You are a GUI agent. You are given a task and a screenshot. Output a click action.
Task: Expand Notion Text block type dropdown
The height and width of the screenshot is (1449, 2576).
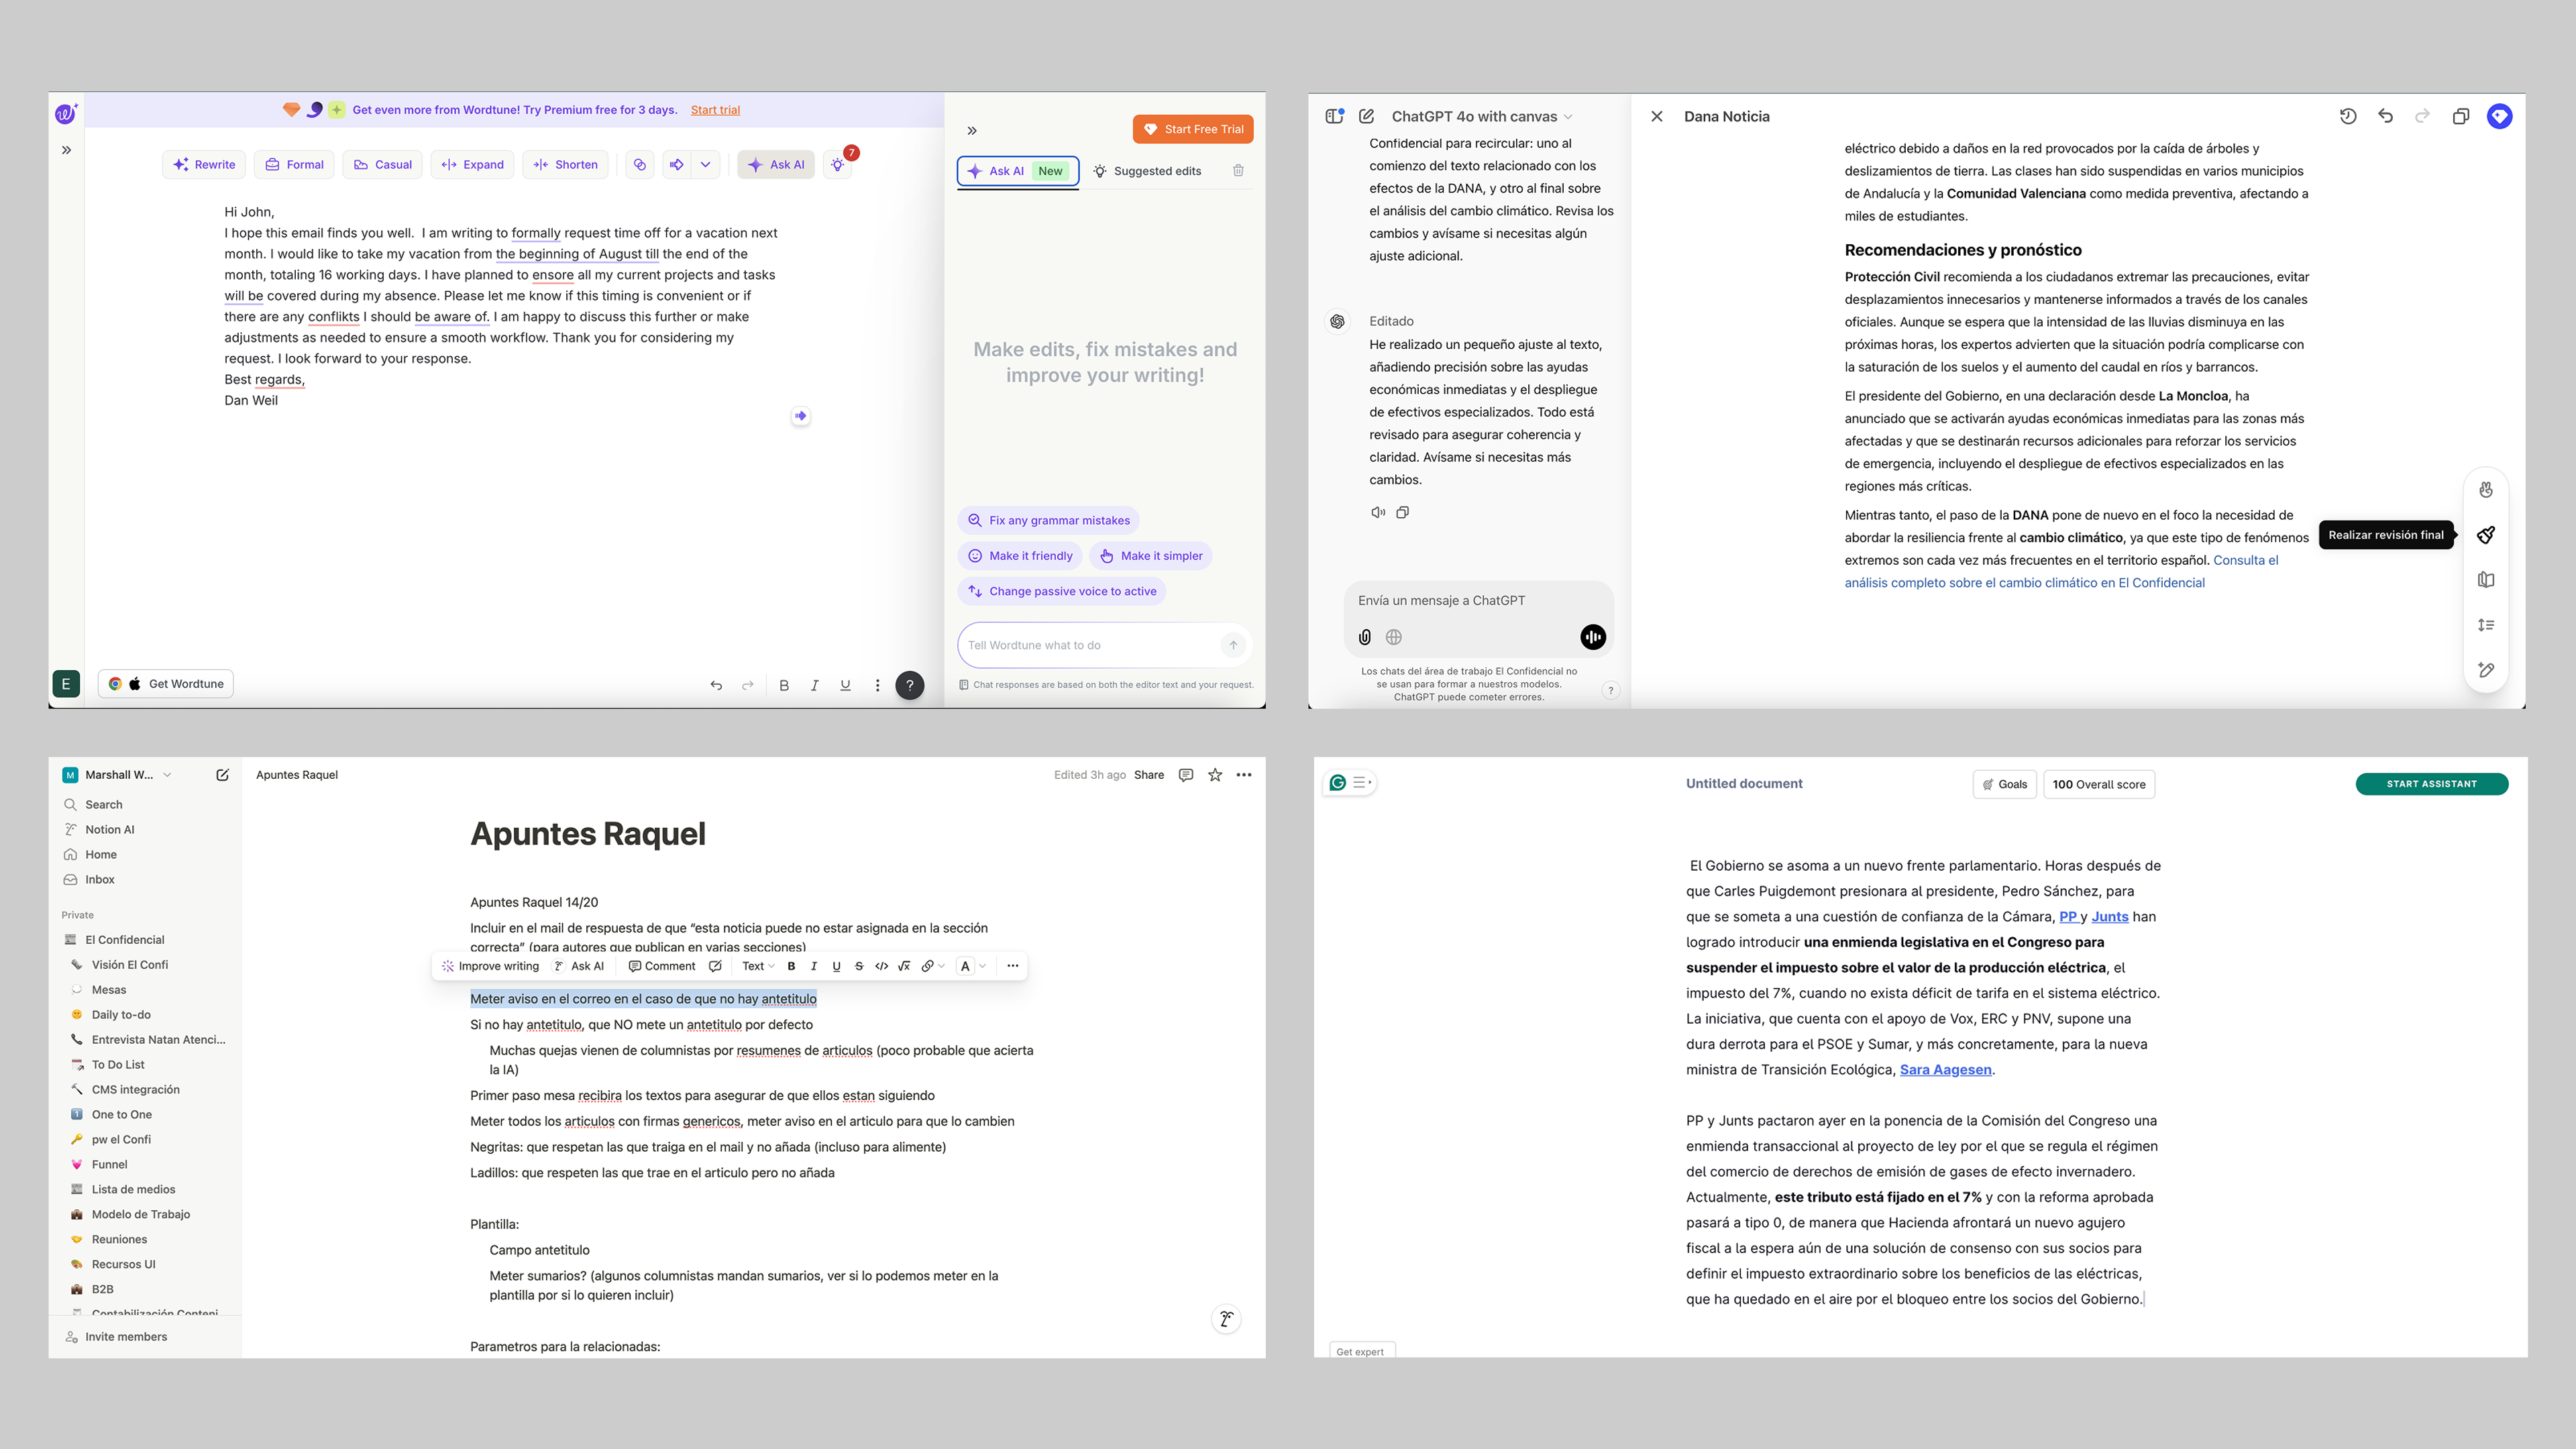click(758, 966)
